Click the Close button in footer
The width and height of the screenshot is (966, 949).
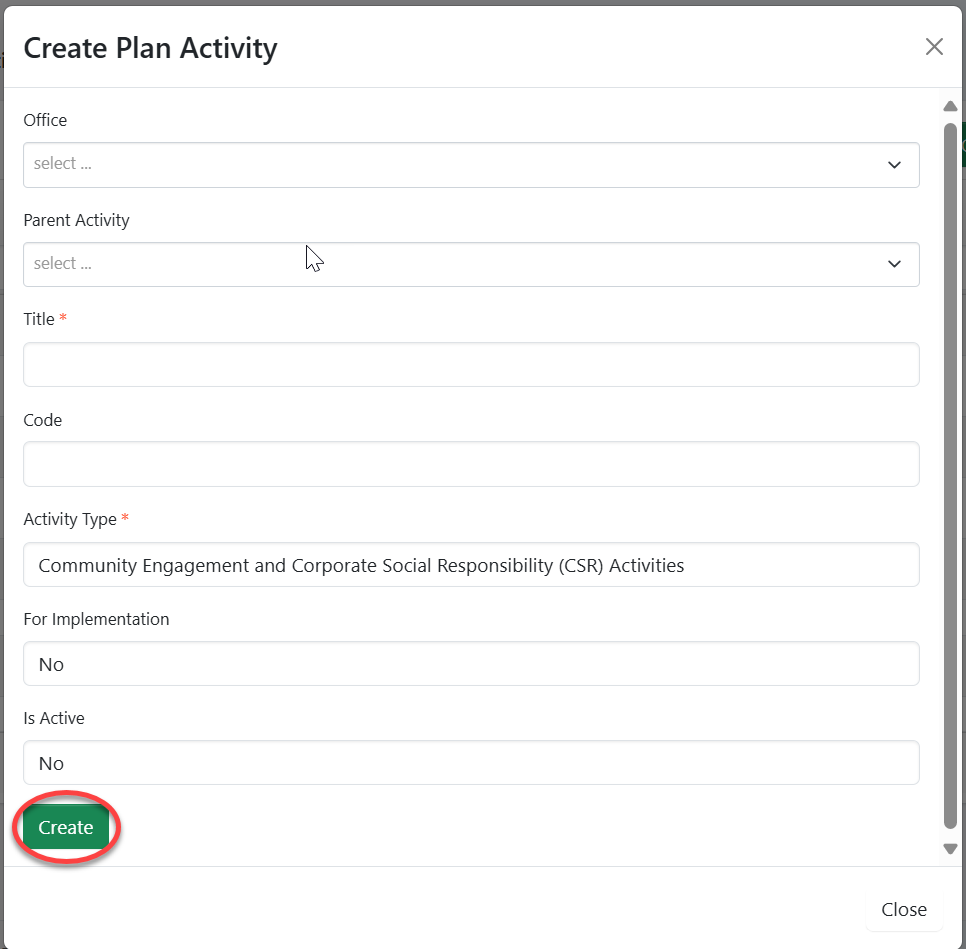click(x=903, y=909)
